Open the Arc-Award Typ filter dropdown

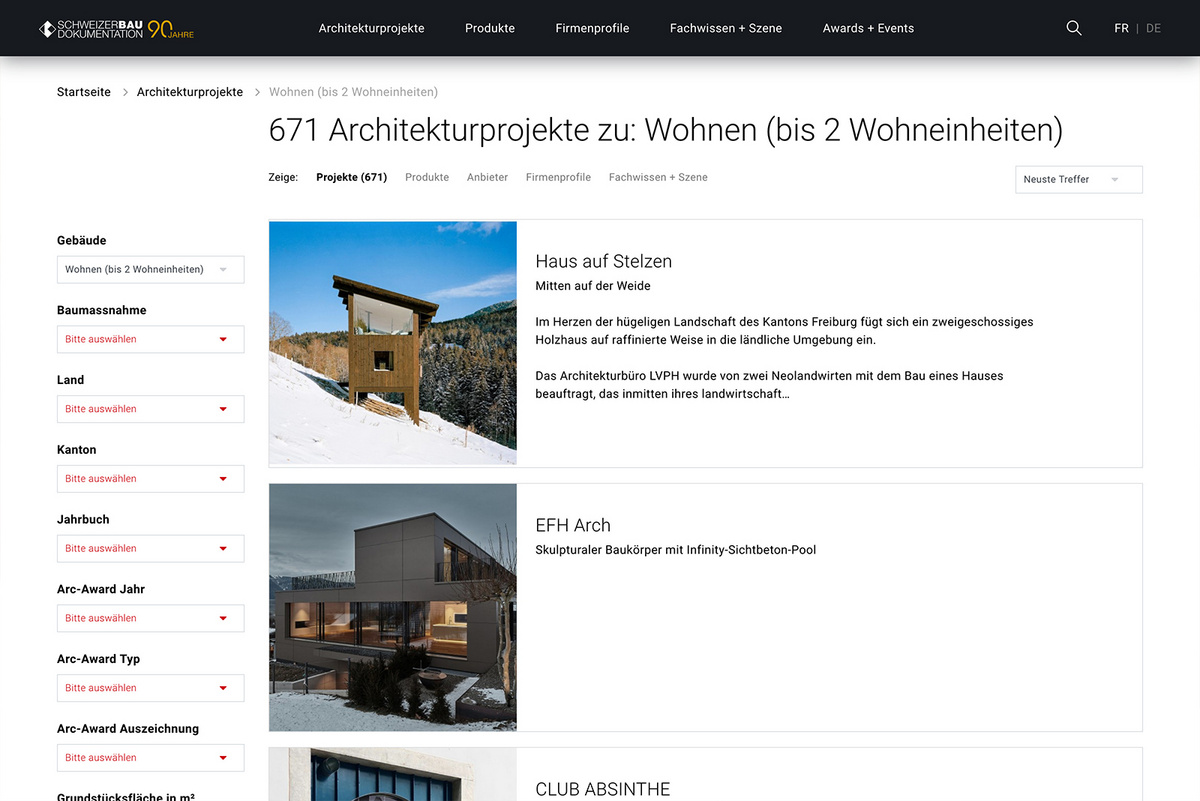click(x=150, y=688)
